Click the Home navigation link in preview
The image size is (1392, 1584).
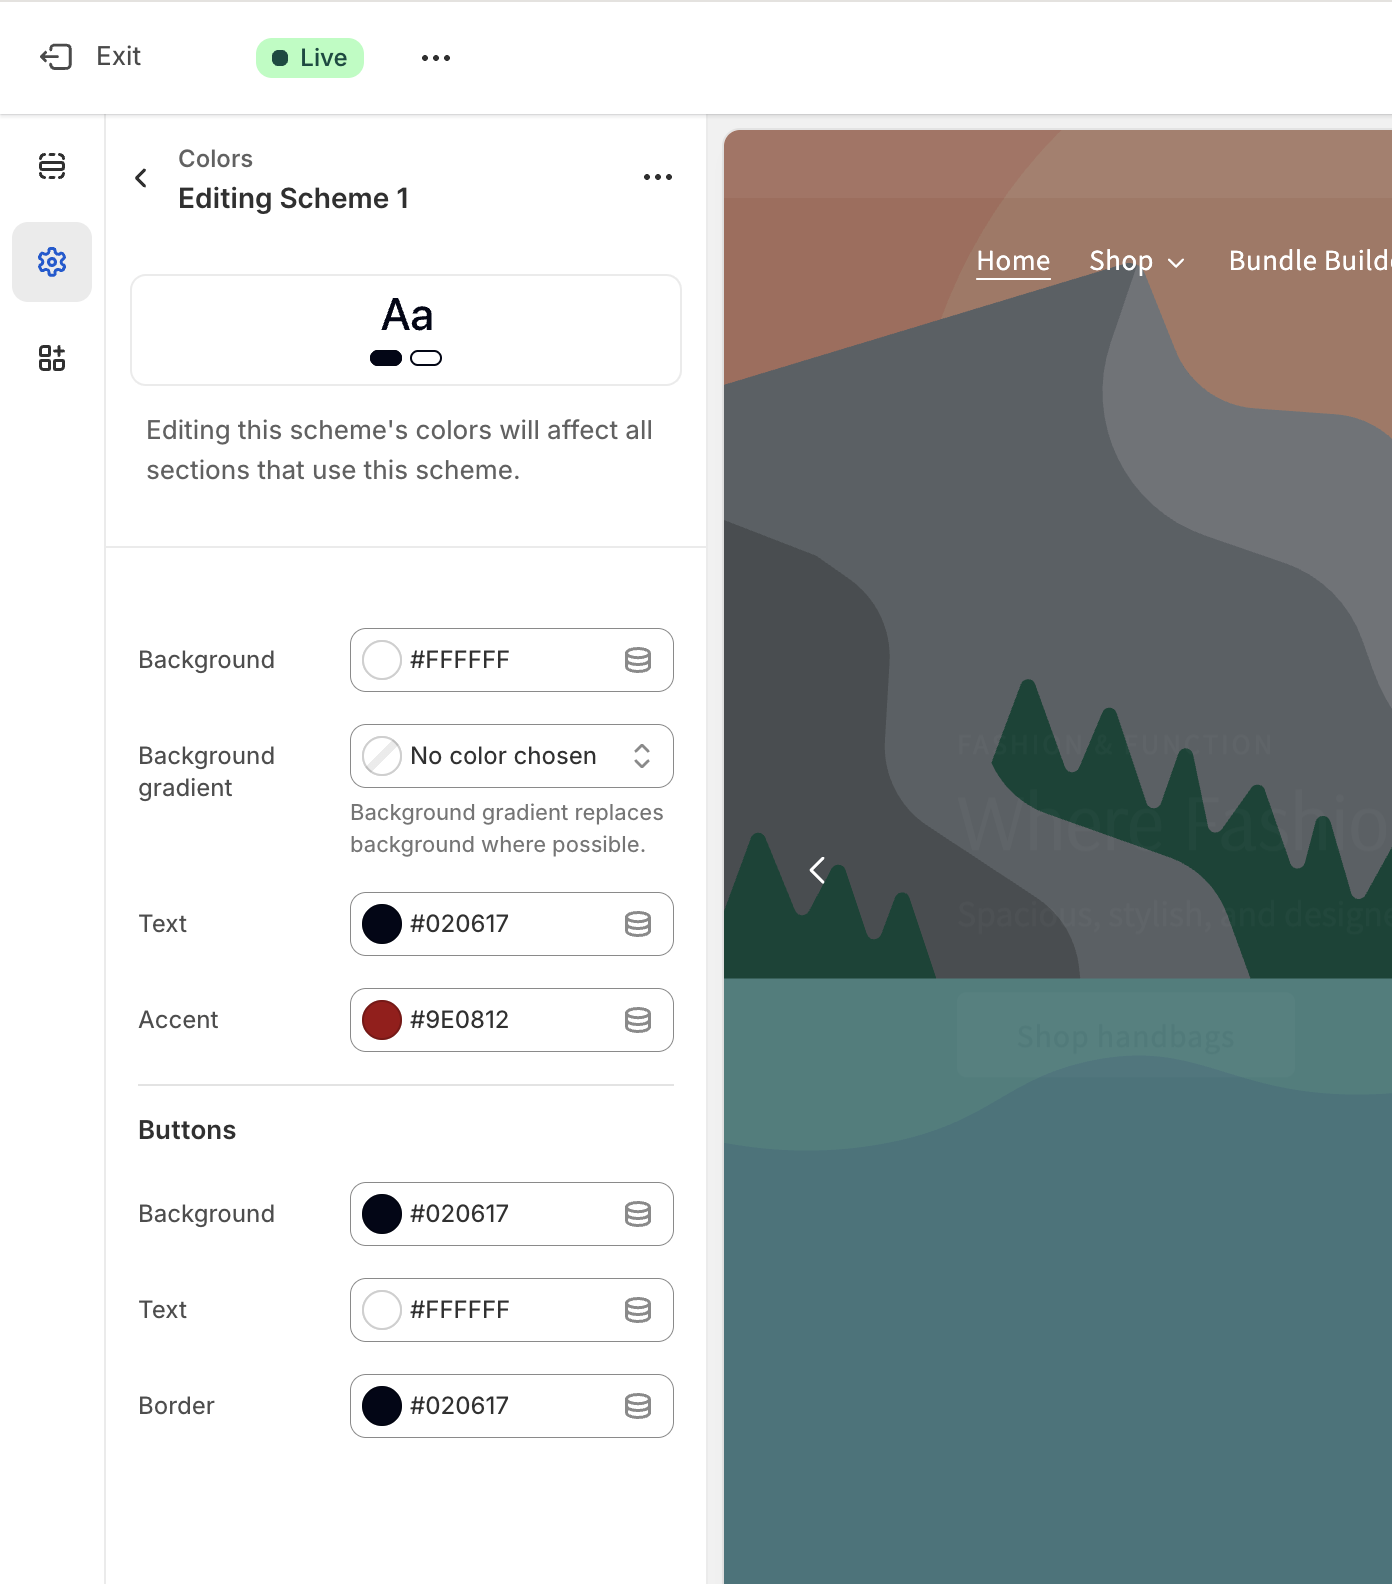[1013, 261]
